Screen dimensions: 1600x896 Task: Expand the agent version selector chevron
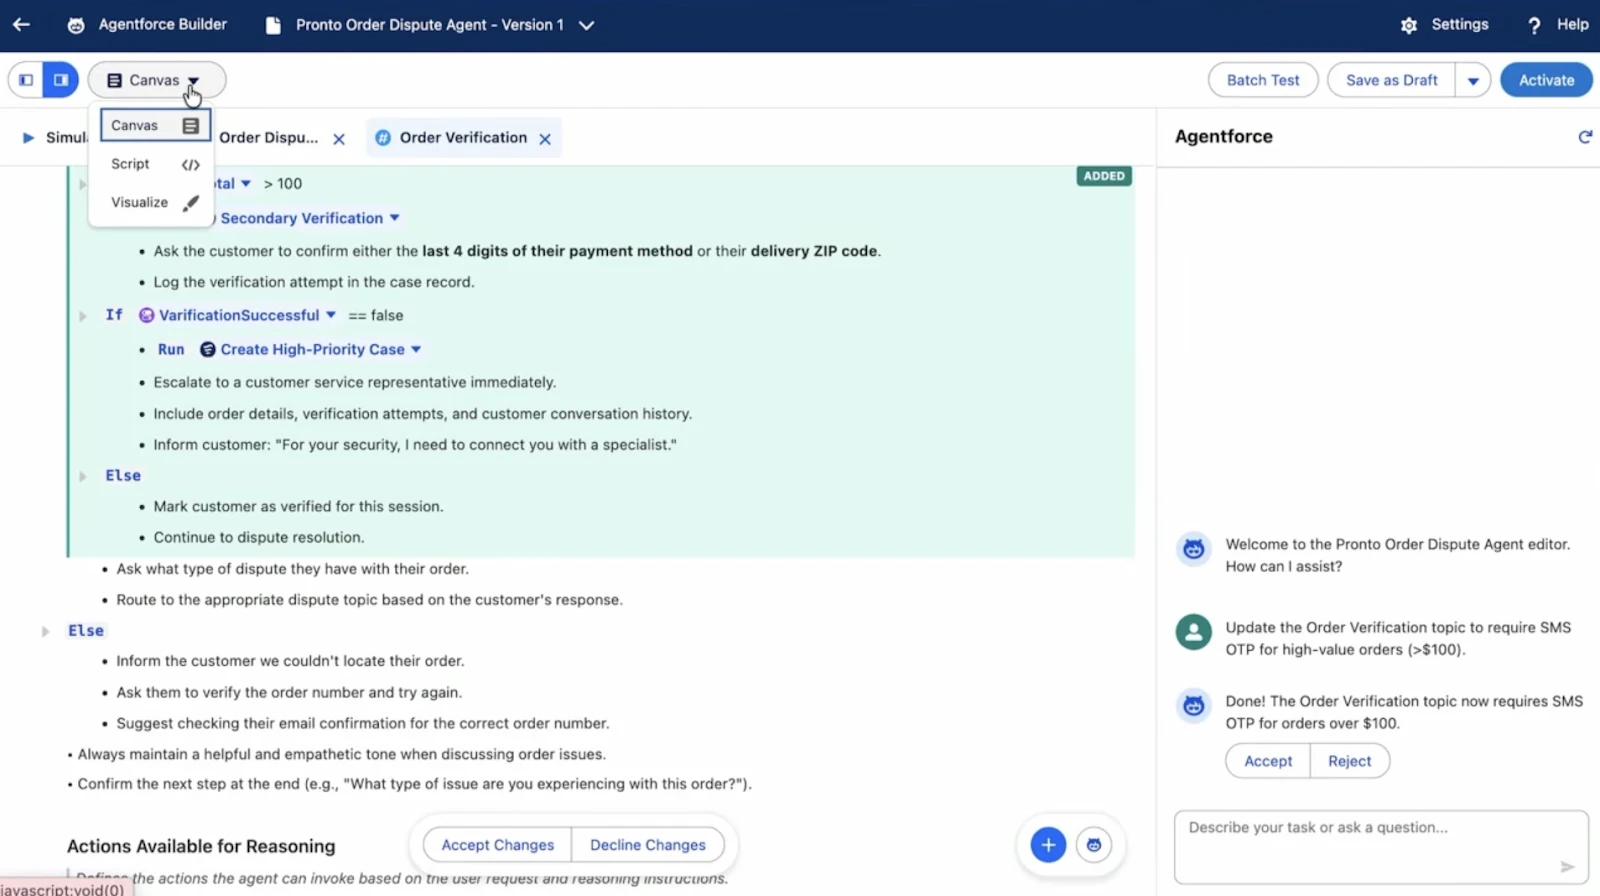coord(587,25)
